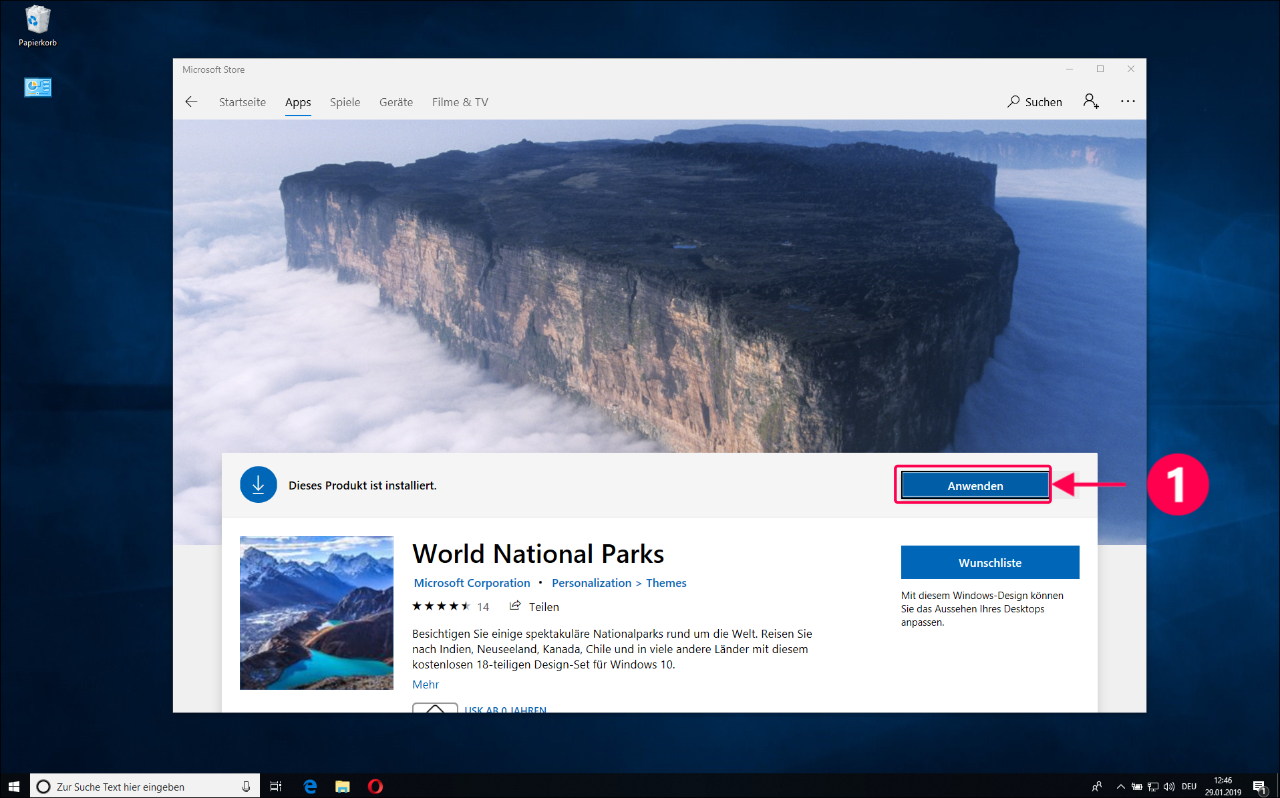The width and height of the screenshot is (1280, 798).
Task: Select the Apps tab
Action: (x=298, y=102)
